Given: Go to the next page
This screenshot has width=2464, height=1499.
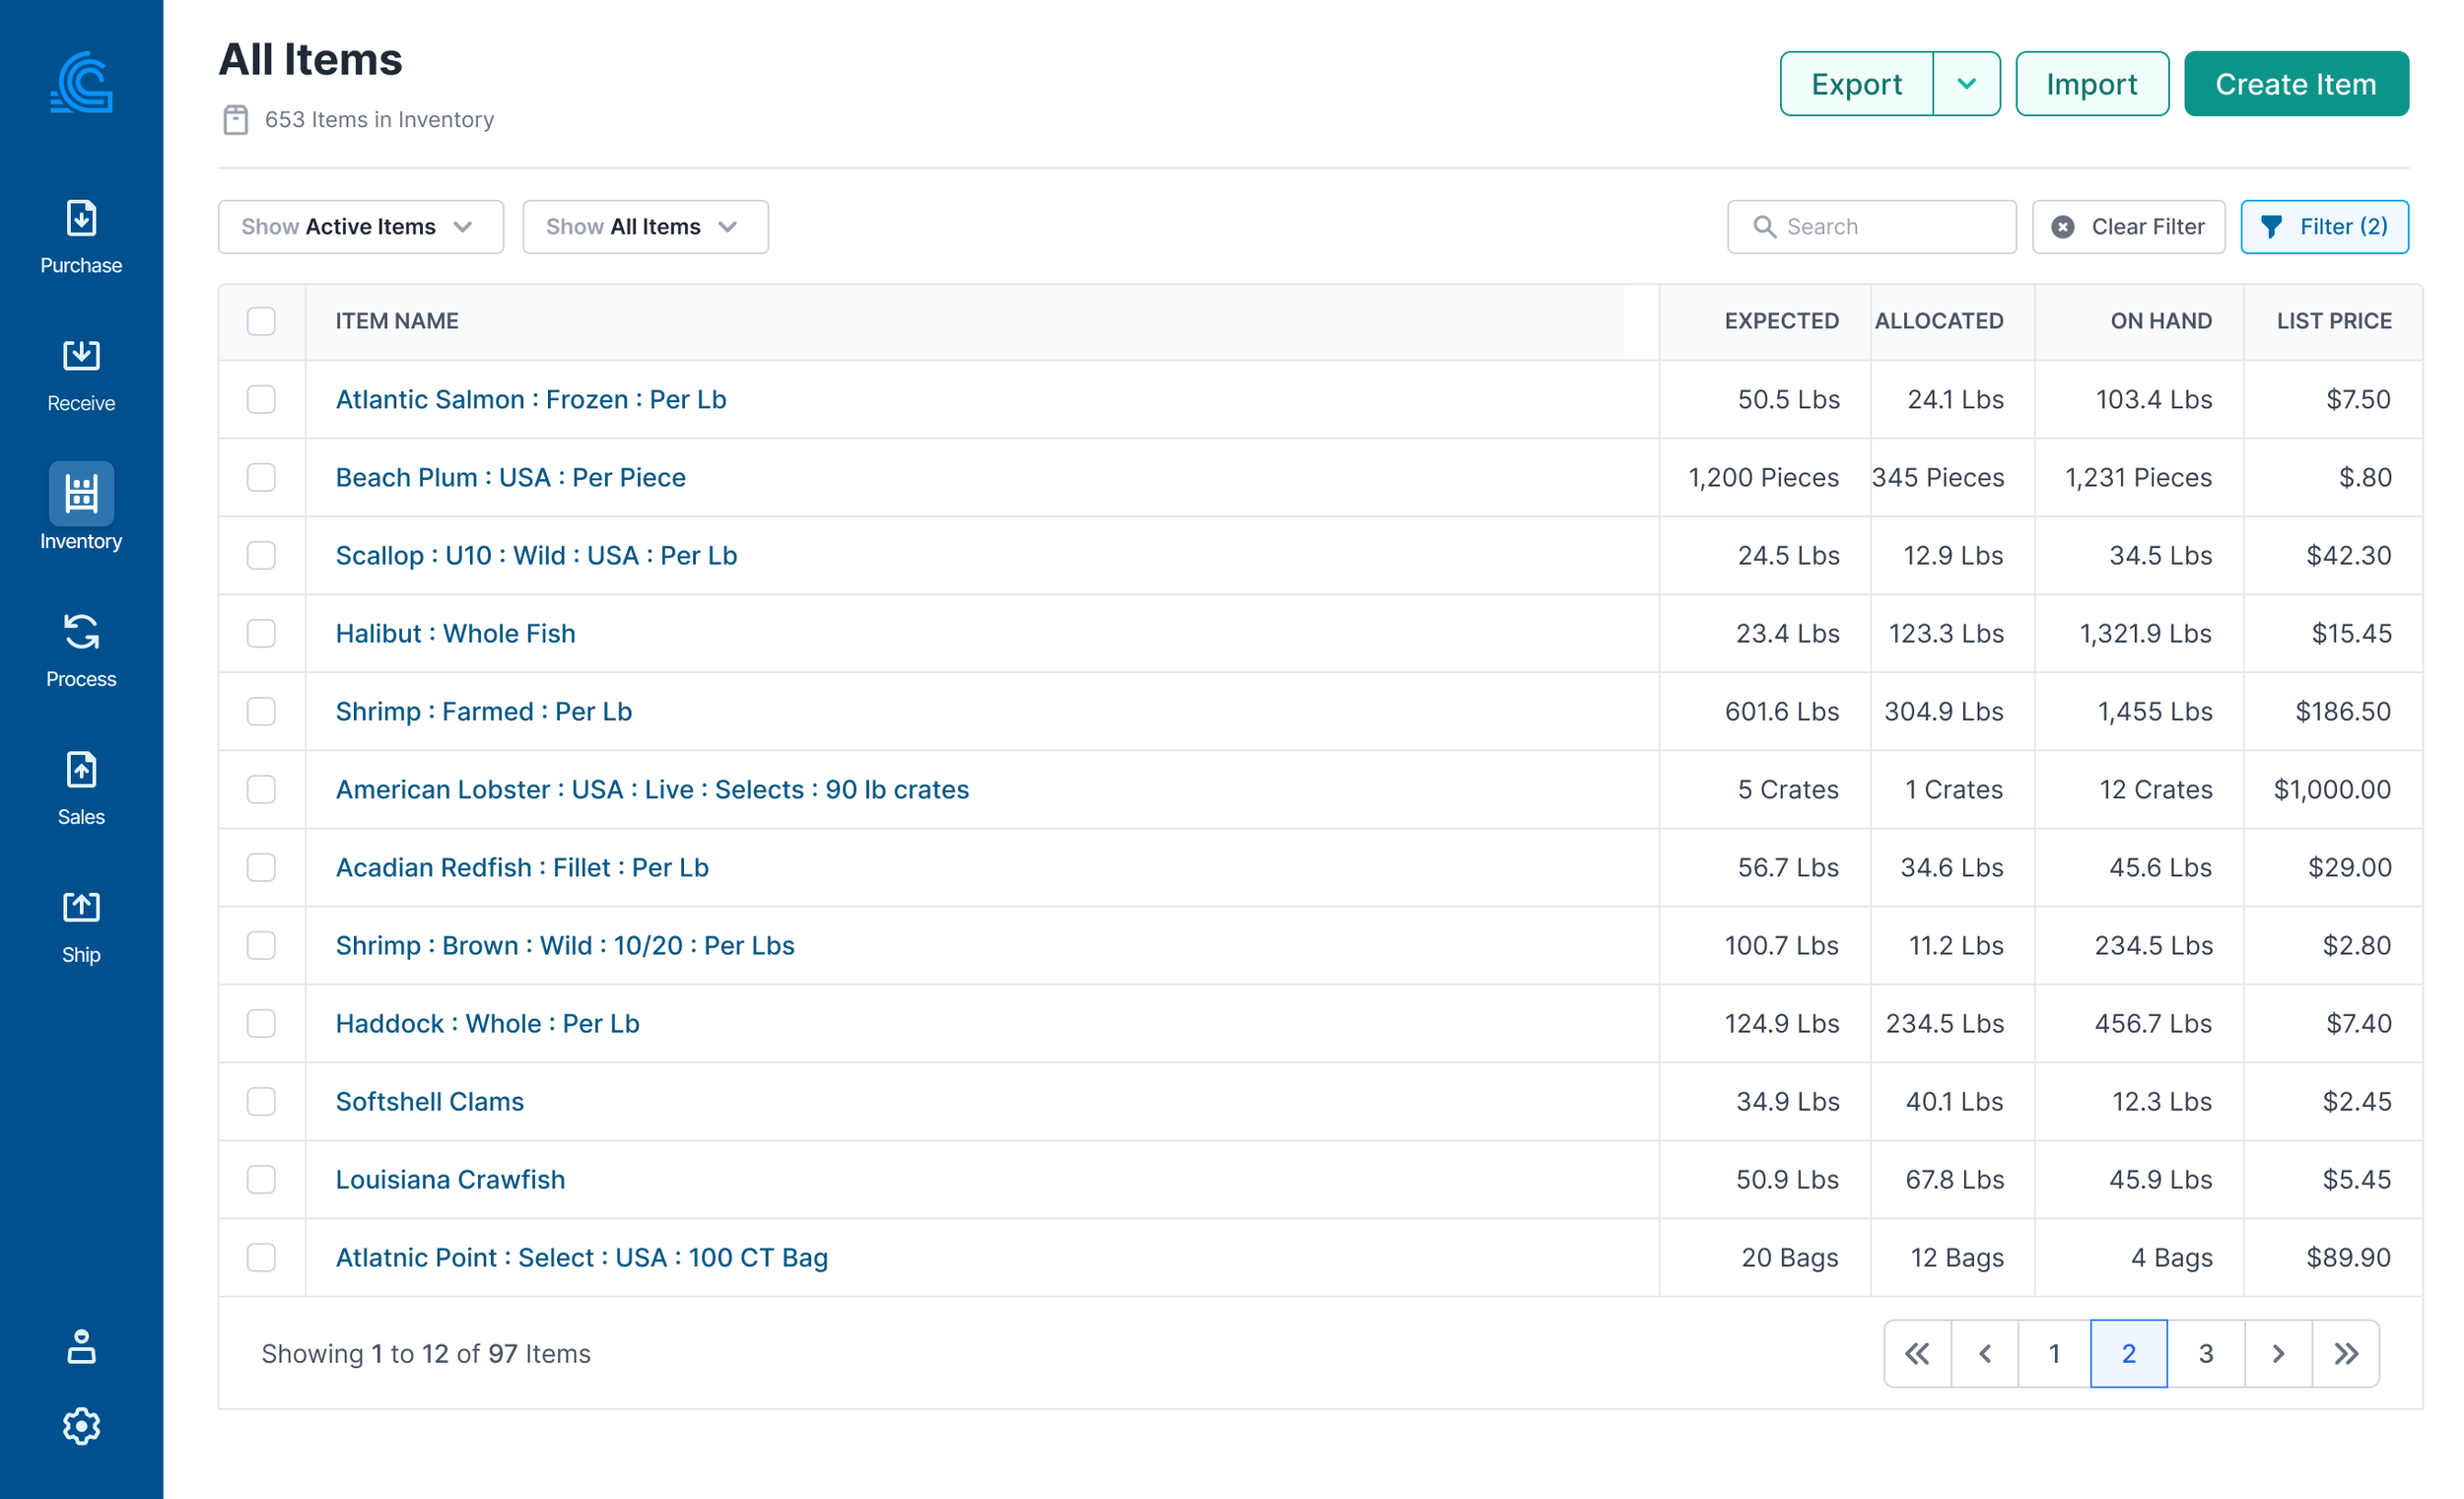Looking at the screenshot, I should click(2278, 1353).
